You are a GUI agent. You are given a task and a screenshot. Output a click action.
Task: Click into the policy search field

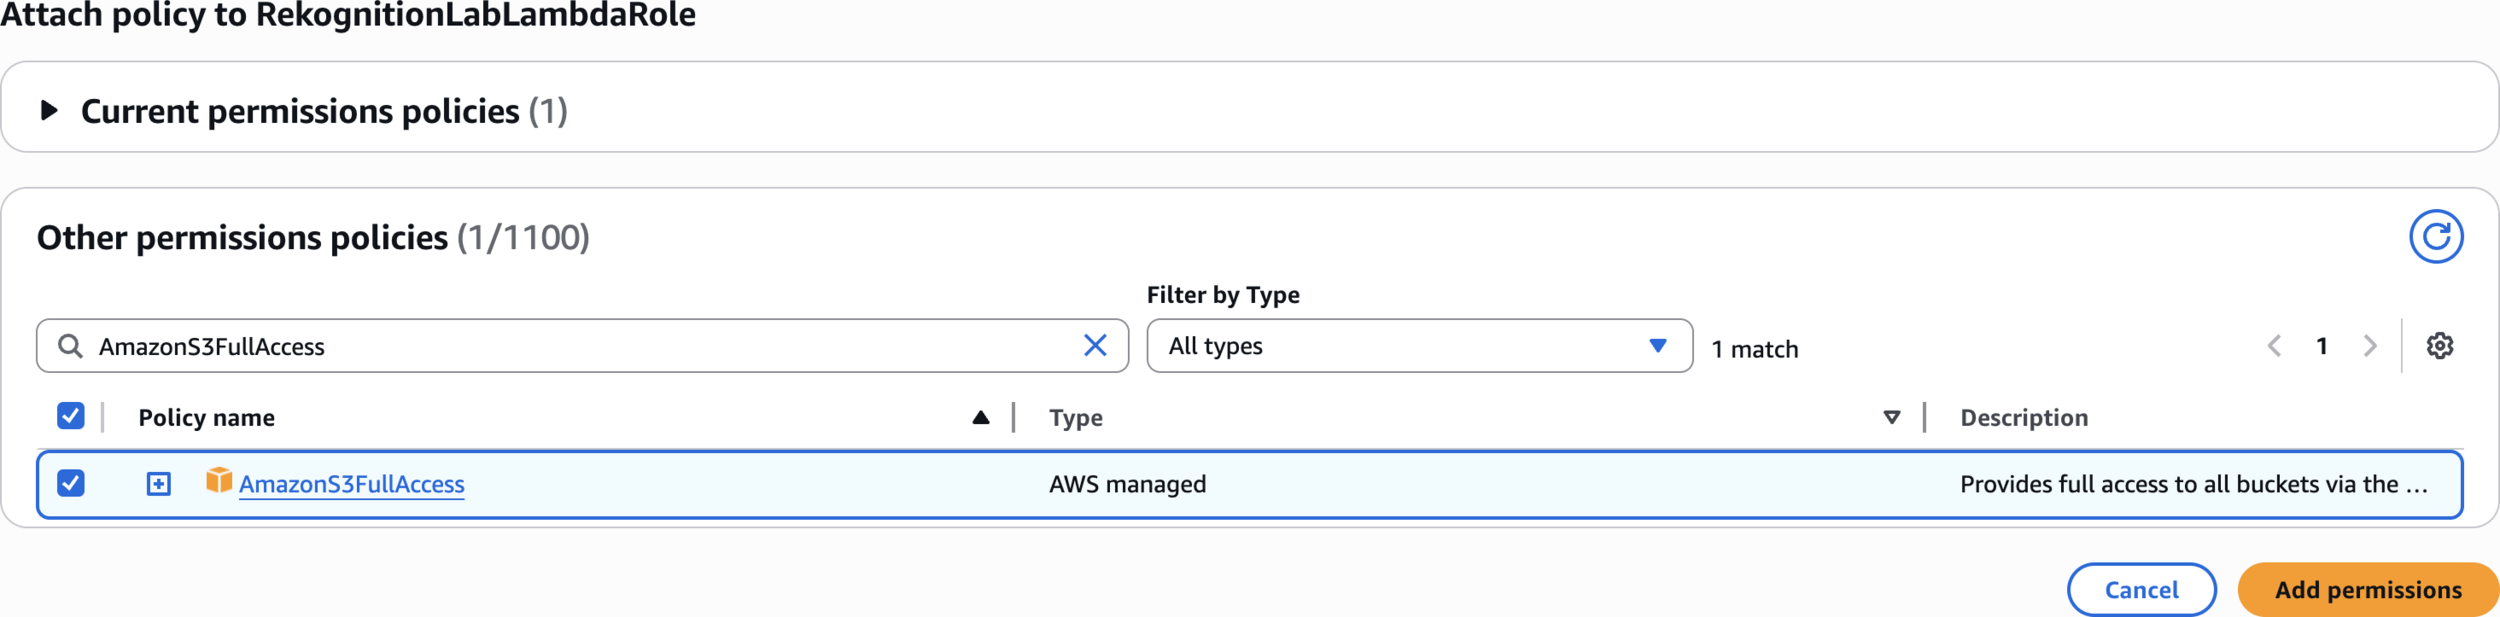tap(580, 346)
